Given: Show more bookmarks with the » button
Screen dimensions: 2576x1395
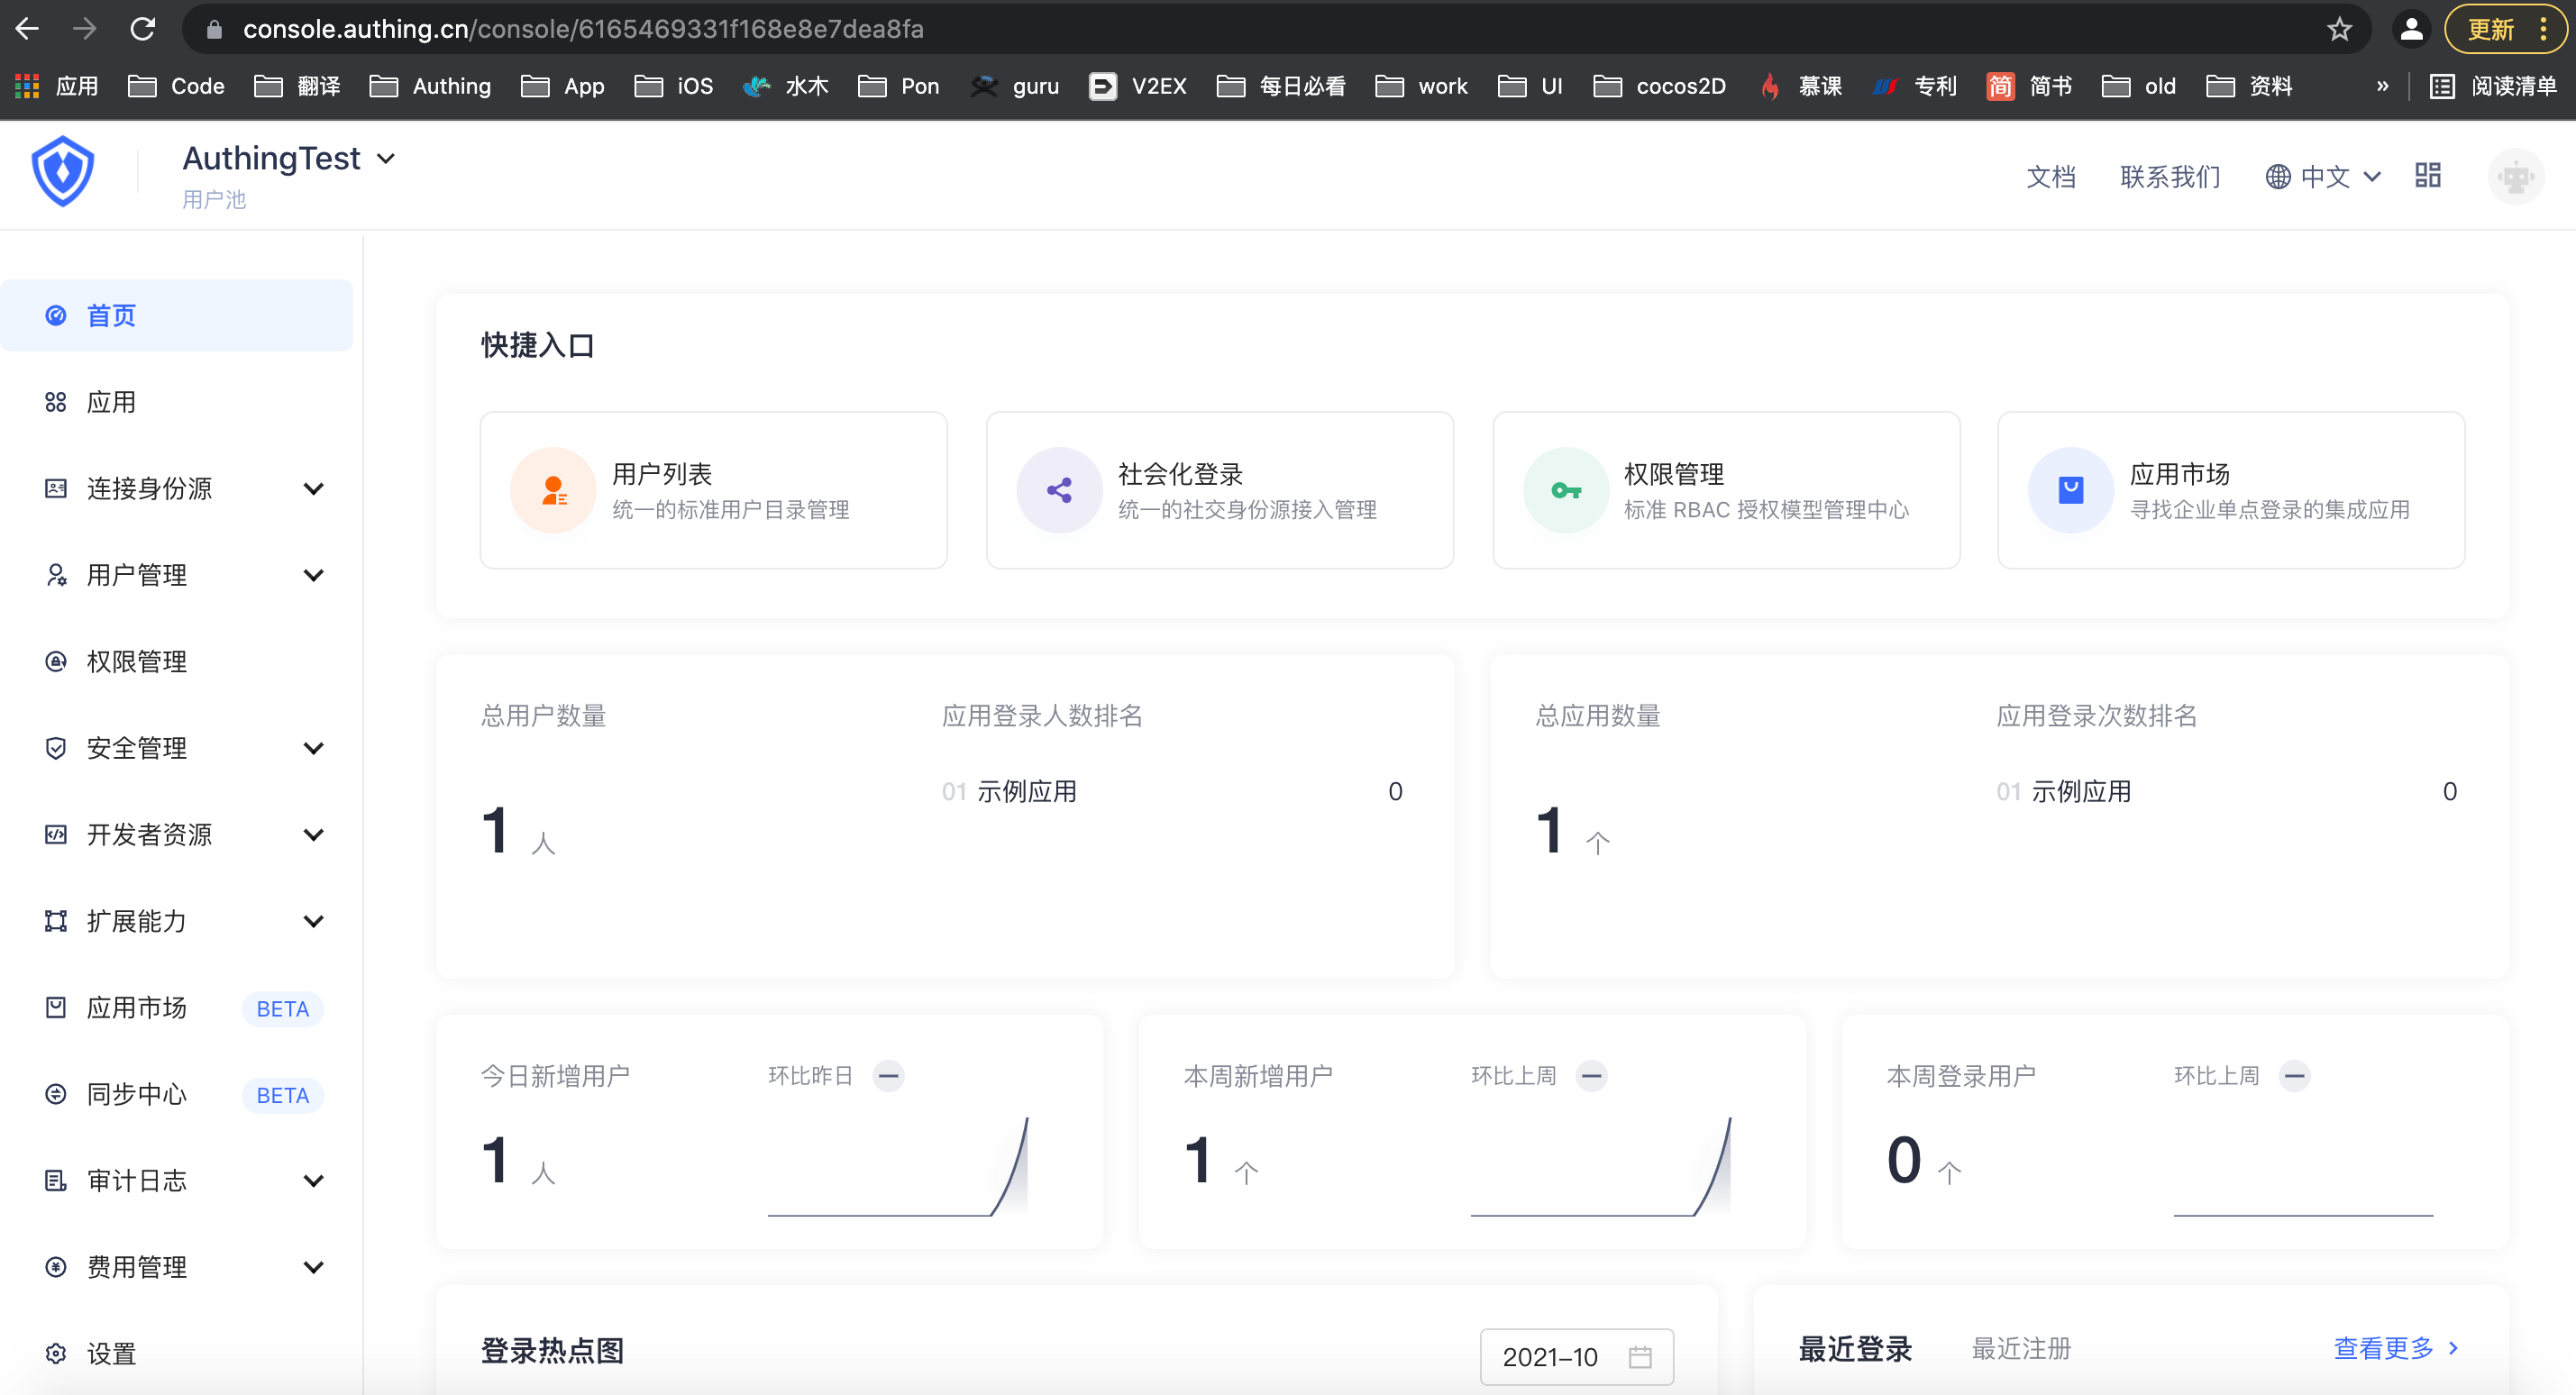Looking at the screenshot, I should pyautogui.click(x=2382, y=86).
